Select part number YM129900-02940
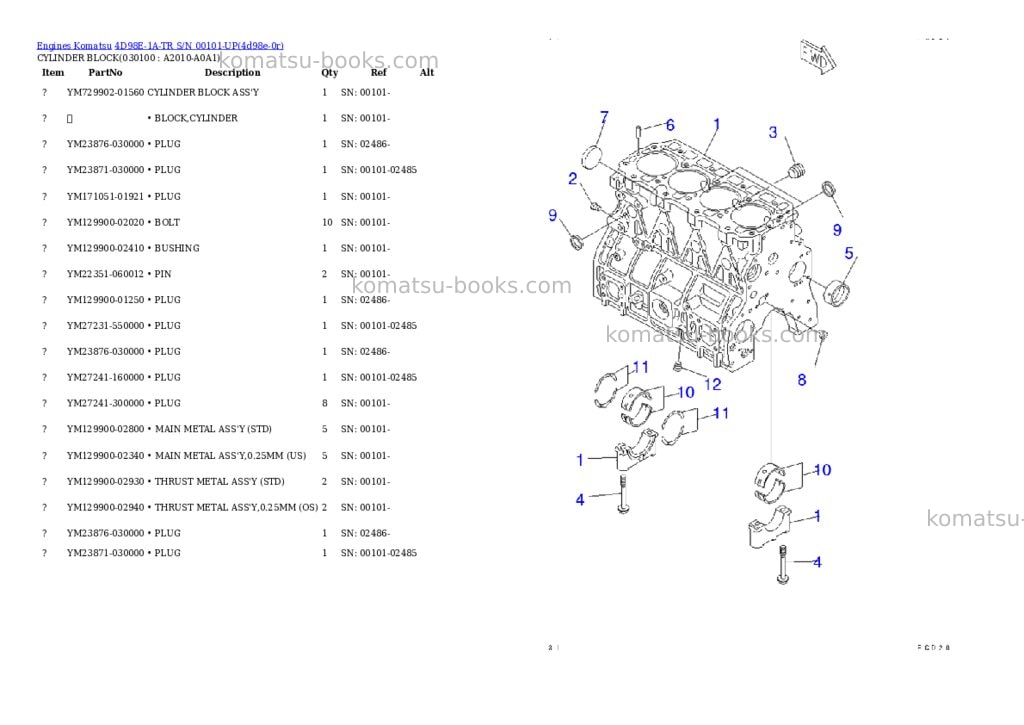1024x725 pixels. click(x=105, y=508)
